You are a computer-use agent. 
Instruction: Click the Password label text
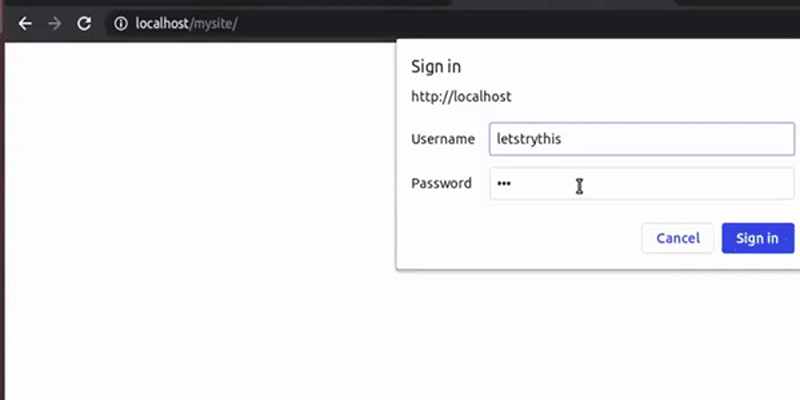click(441, 184)
